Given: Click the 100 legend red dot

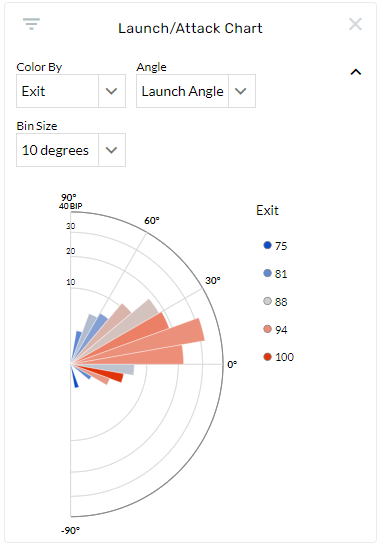Looking at the screenshot, I should click(267, 357).
